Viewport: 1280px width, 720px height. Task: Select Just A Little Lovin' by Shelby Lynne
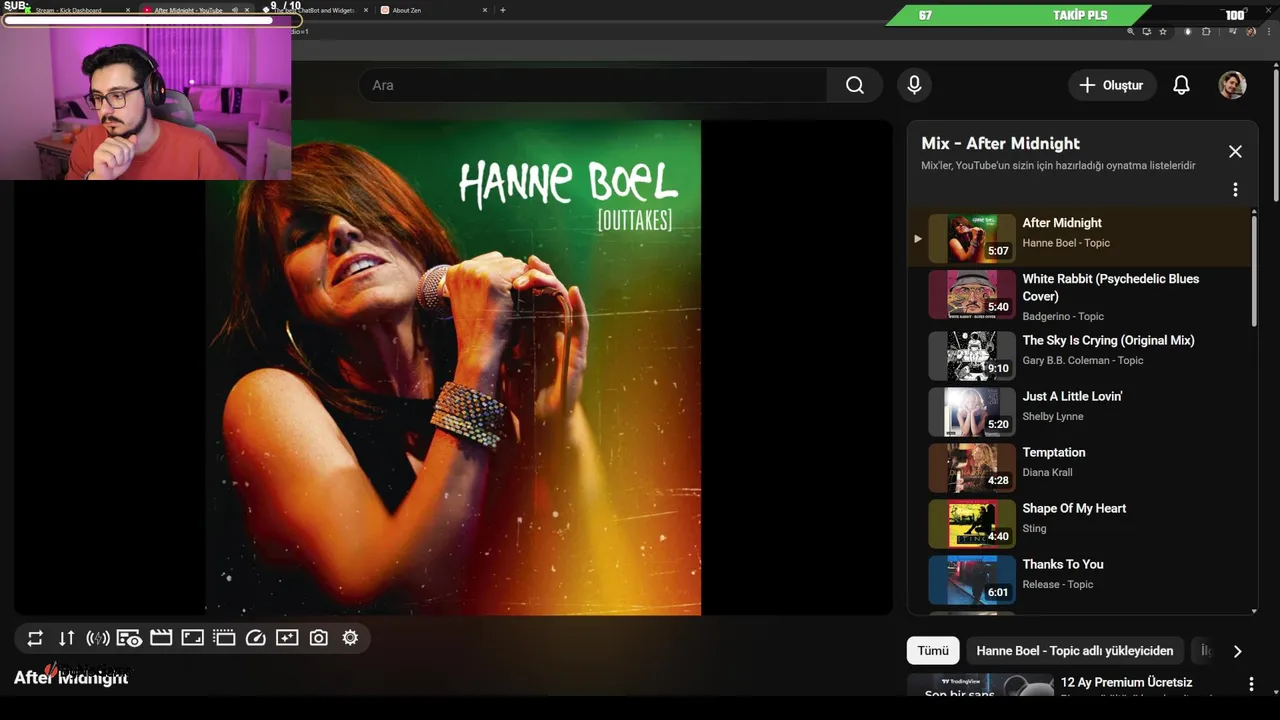click(x=1079, y=411)
